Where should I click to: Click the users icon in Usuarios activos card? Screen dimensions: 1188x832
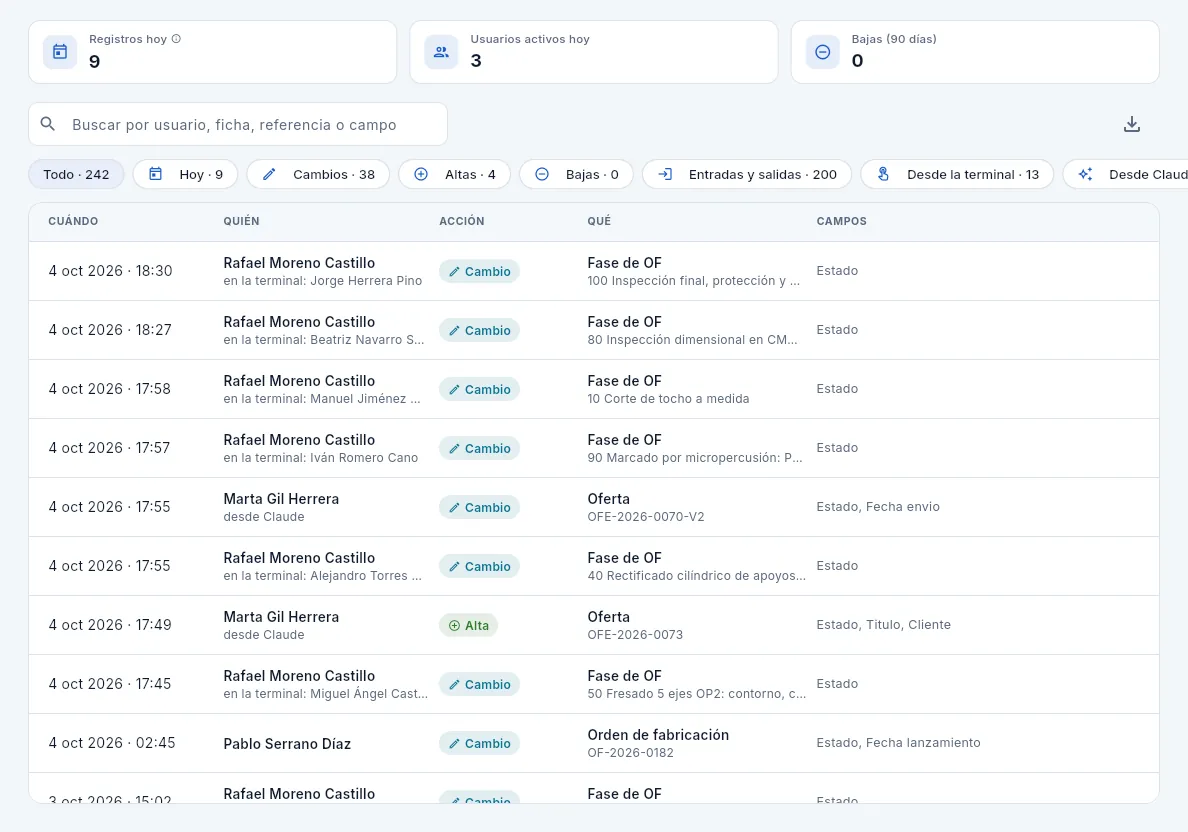[441, 52]
